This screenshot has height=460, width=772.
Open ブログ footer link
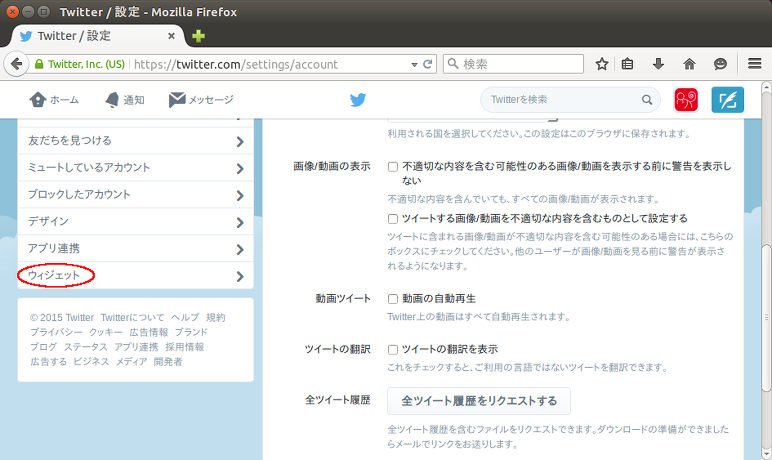(x=44, y=347)
